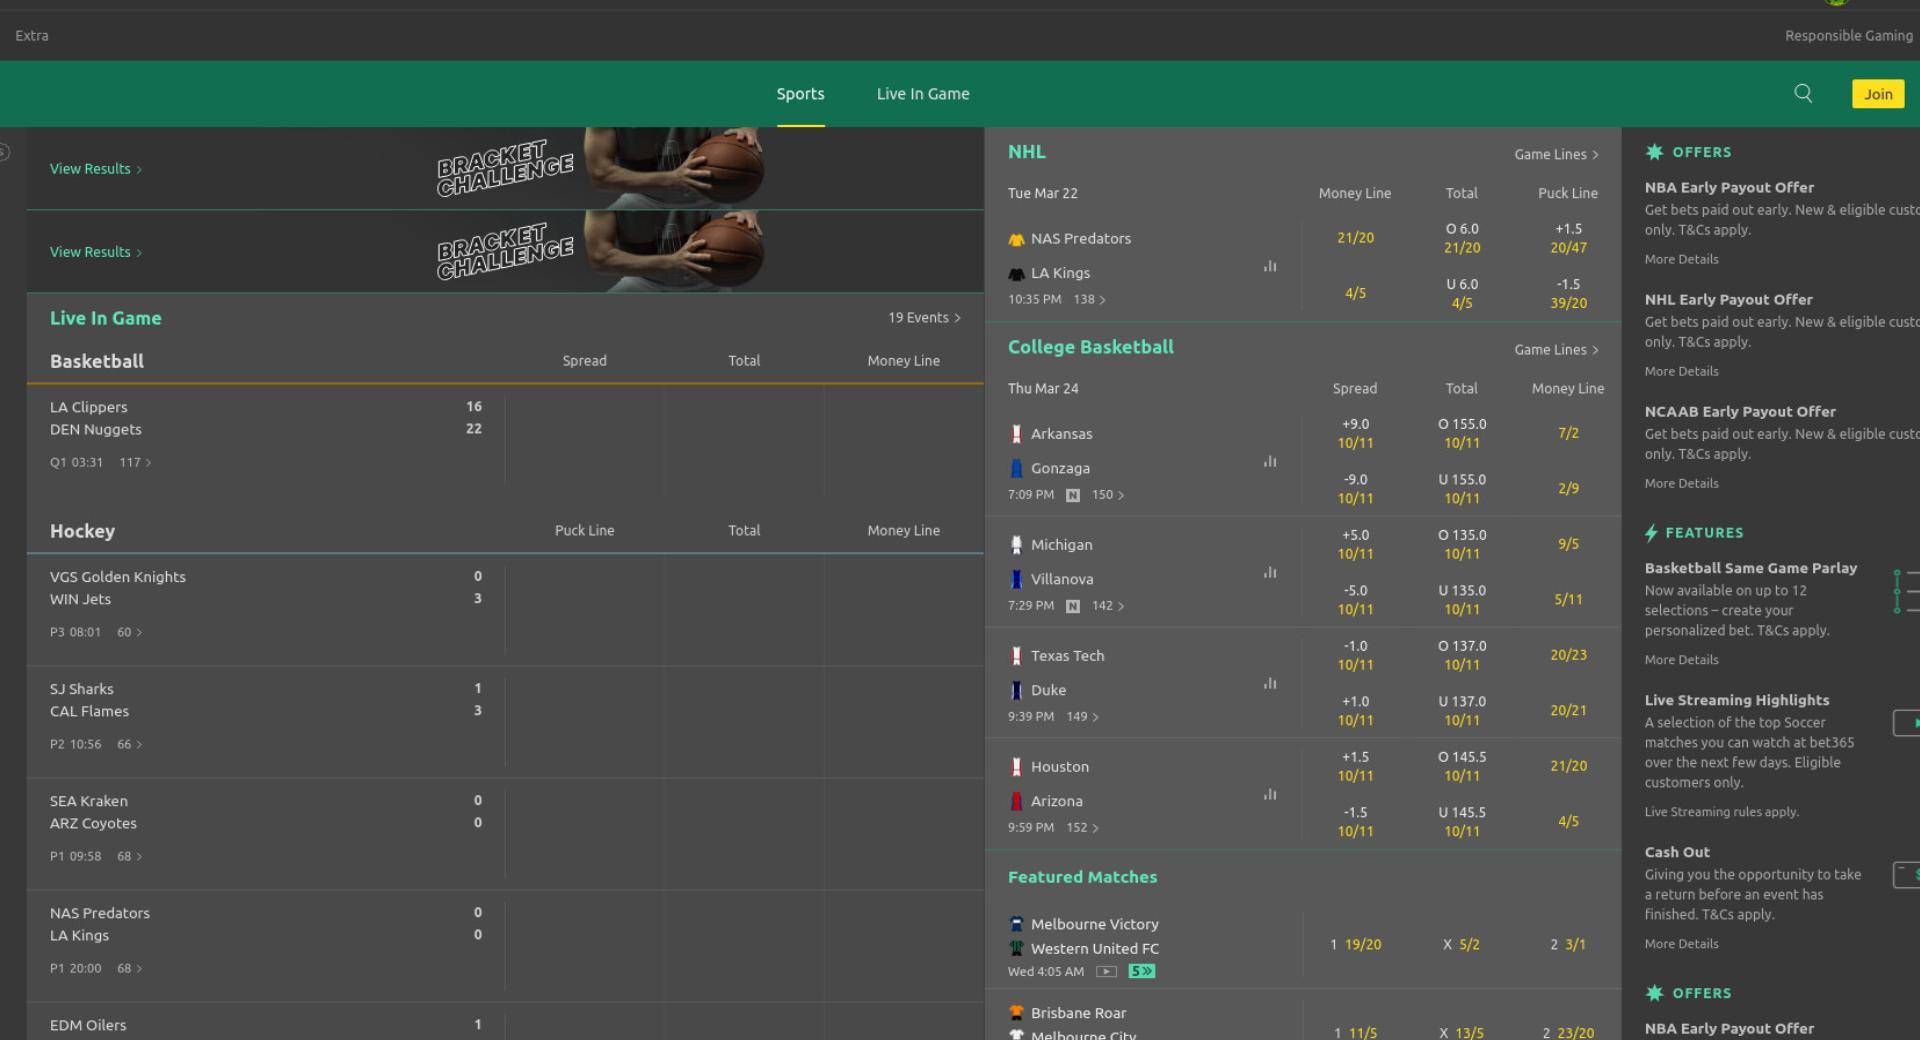Click the Melbourne Victory kit icon

click(1016, 924)
